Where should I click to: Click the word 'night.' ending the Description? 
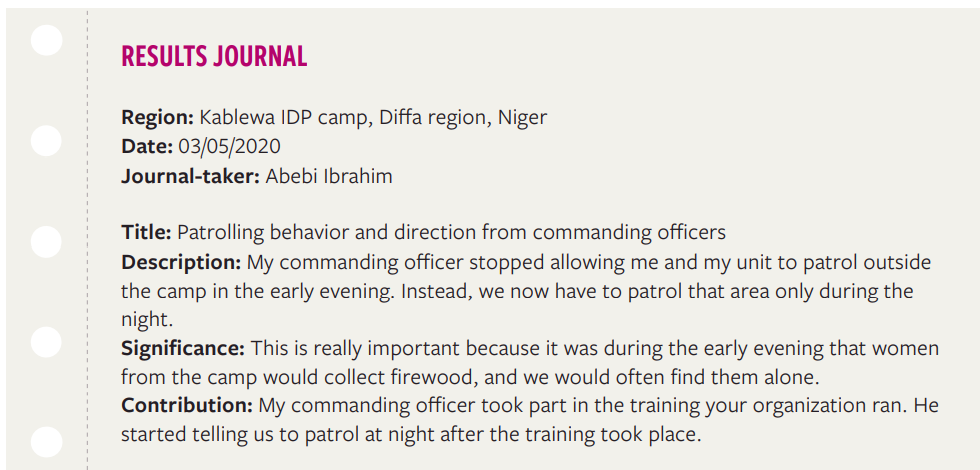click(147, 320)
